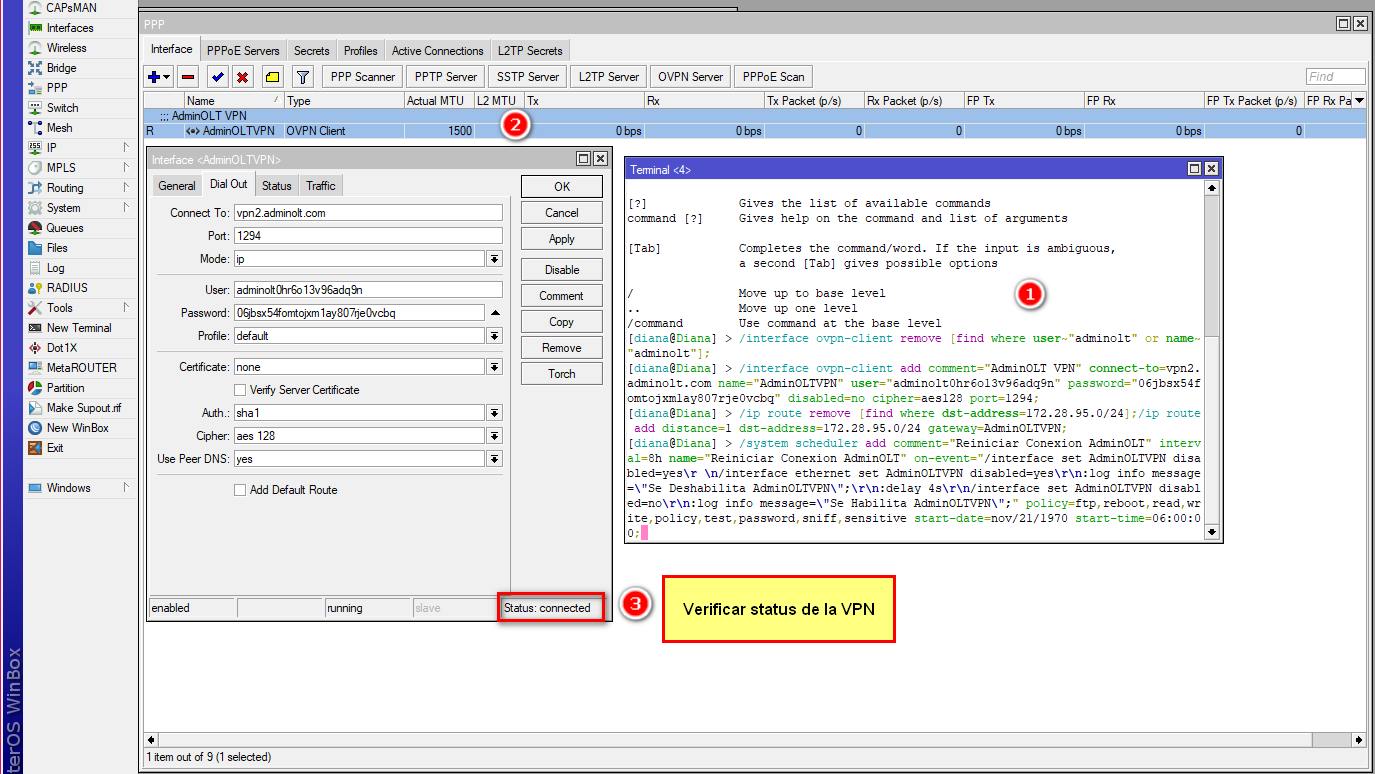Expand the password field toggle arrow
Screen dimensions: 1375x774
tap(494, 313)
